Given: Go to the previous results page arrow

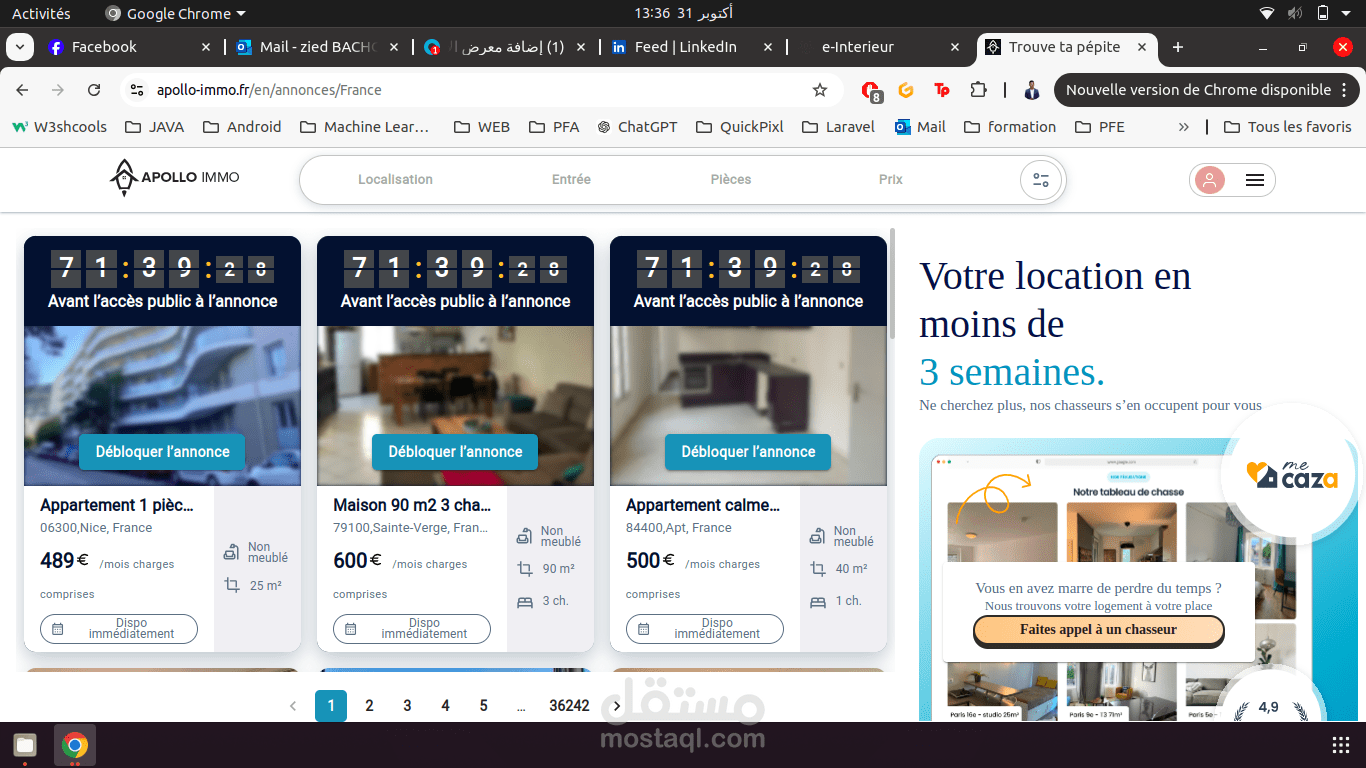Looking at the screenshot, I should [293, 706].
